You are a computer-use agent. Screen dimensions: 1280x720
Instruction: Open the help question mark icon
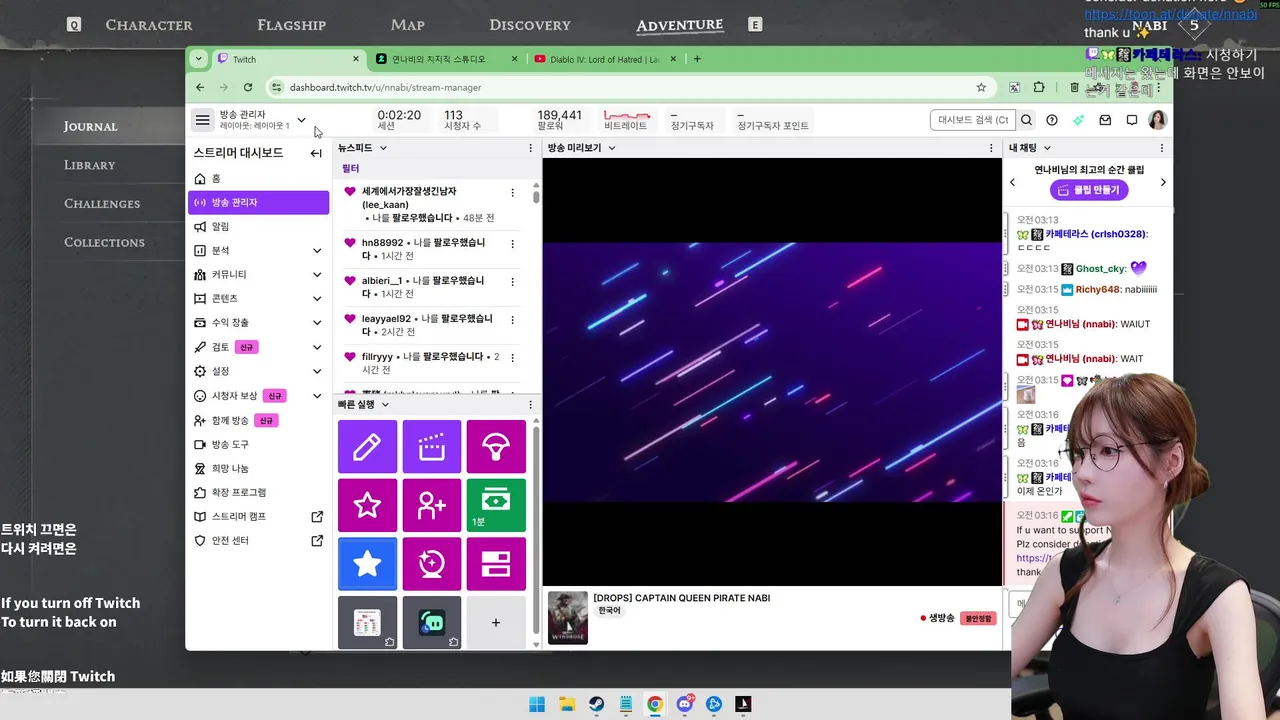(x=1052, y=120)
